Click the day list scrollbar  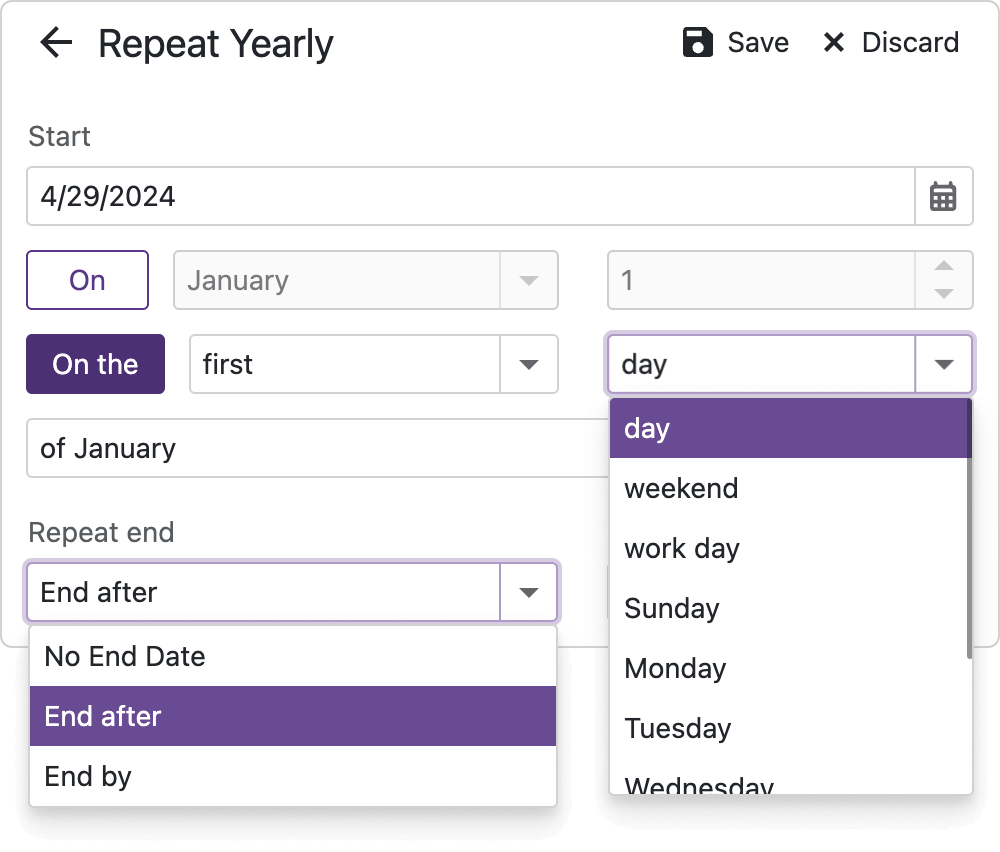[x=969, y=530]
